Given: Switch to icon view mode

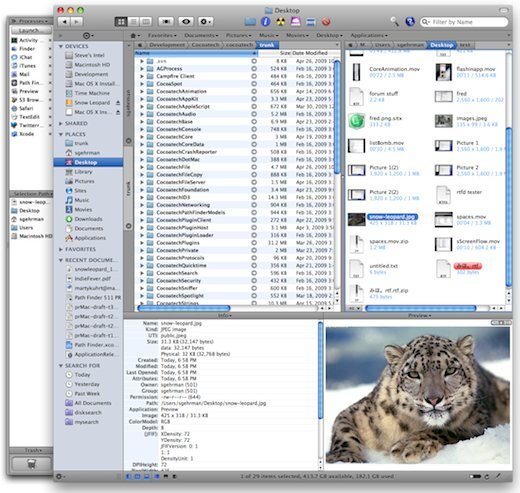Looking at the screenshot, I should [x=121, y=22].
